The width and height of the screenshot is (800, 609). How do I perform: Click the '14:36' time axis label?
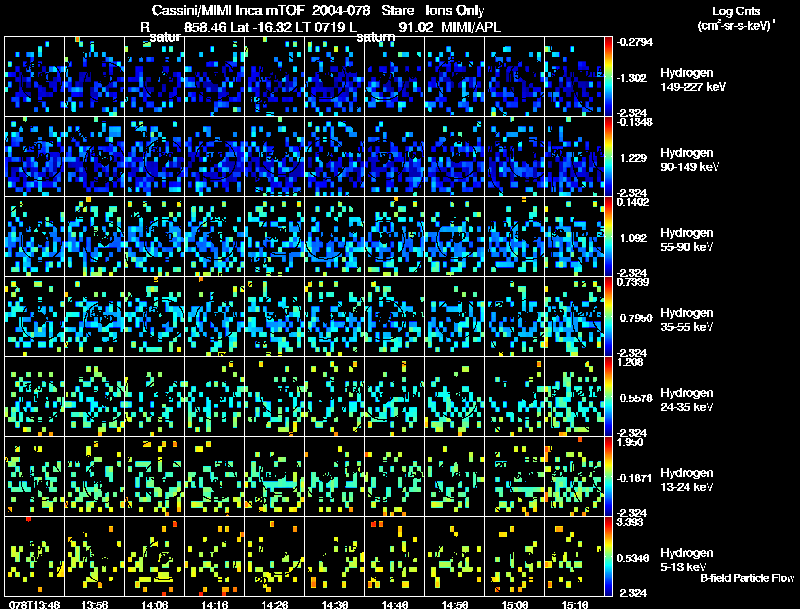(x=335, y=604)
